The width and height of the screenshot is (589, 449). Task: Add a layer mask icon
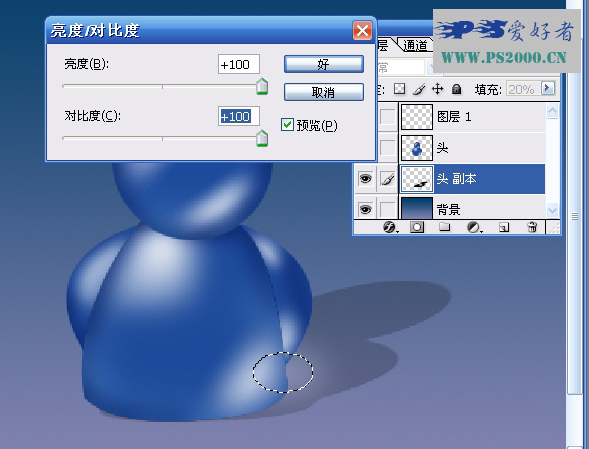point(417,227)
